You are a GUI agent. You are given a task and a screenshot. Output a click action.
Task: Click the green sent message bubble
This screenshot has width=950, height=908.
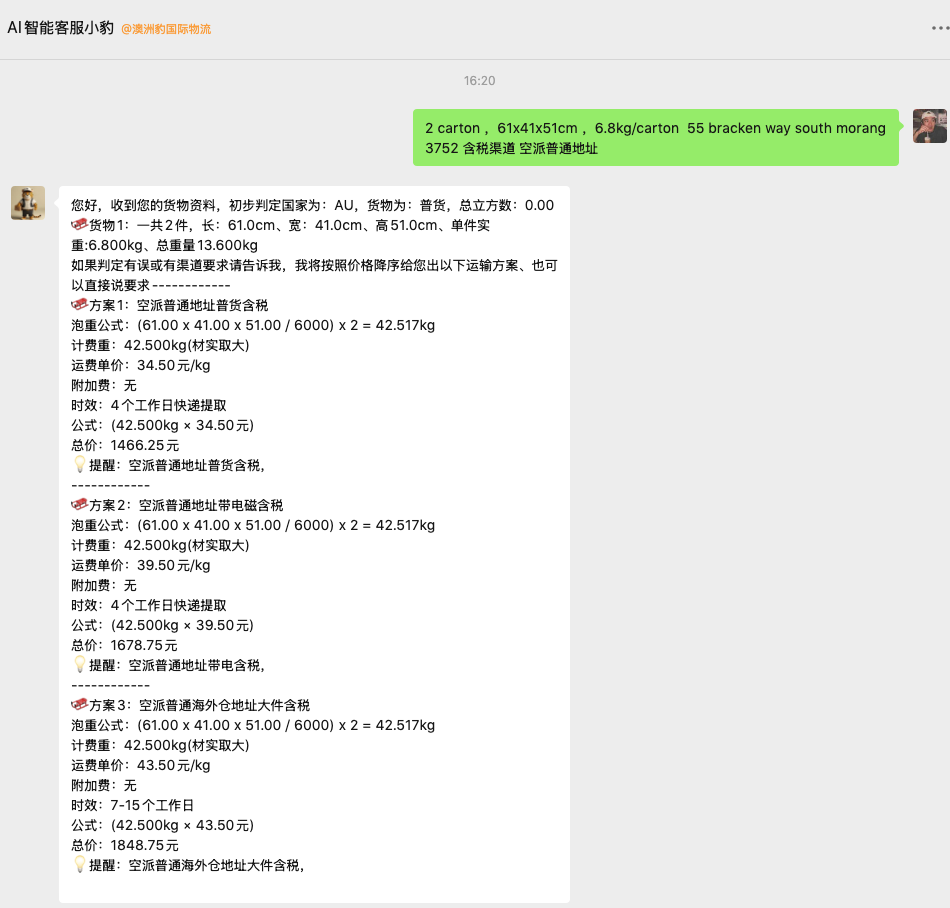click(655, 138)
